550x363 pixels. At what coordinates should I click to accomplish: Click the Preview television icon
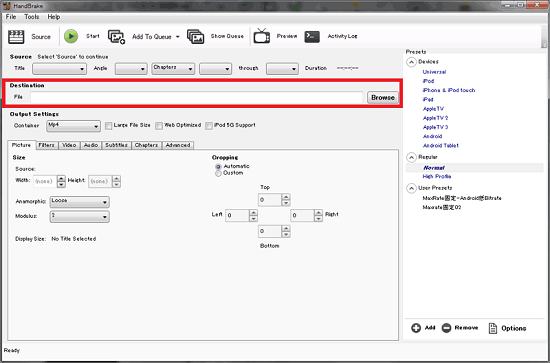pos(262,36)
